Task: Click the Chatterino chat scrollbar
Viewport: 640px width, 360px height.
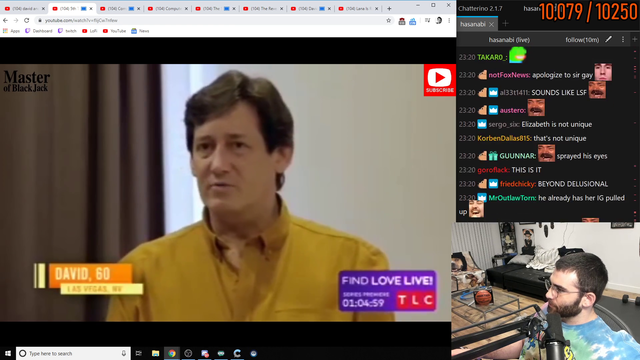Action: 635,135
